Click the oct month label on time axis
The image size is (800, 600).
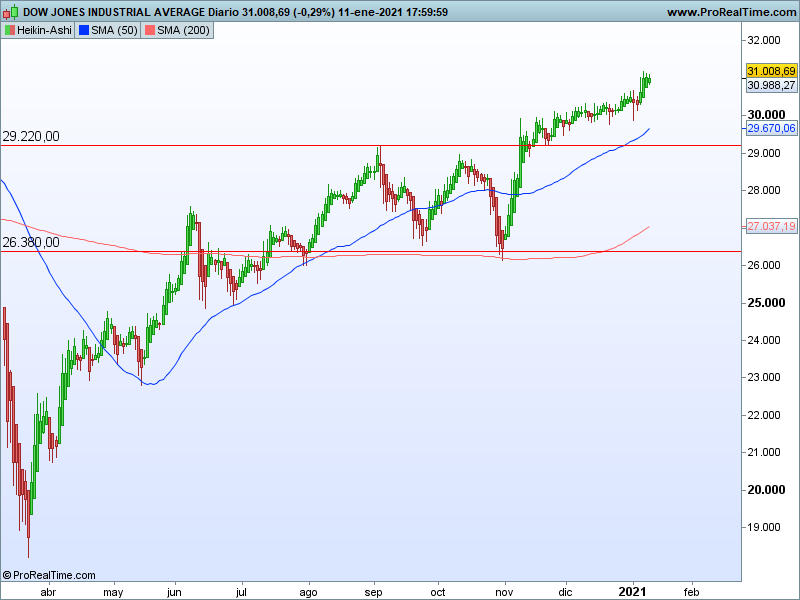438,592
